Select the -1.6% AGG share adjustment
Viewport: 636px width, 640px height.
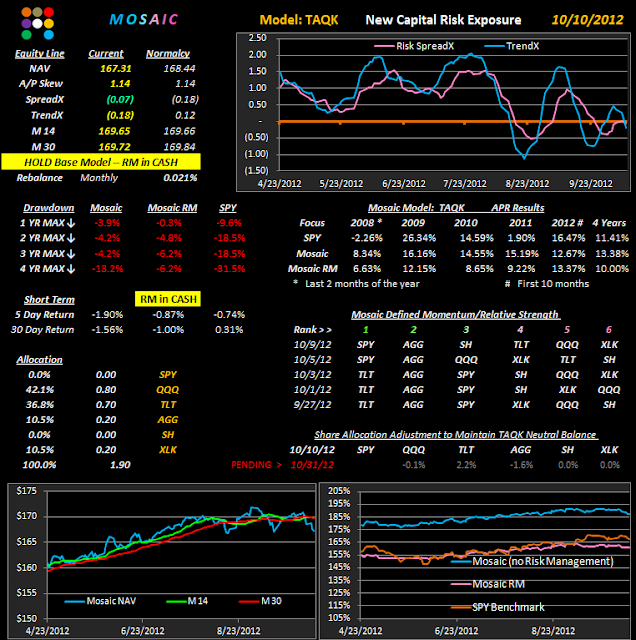(x=521, y=465)
